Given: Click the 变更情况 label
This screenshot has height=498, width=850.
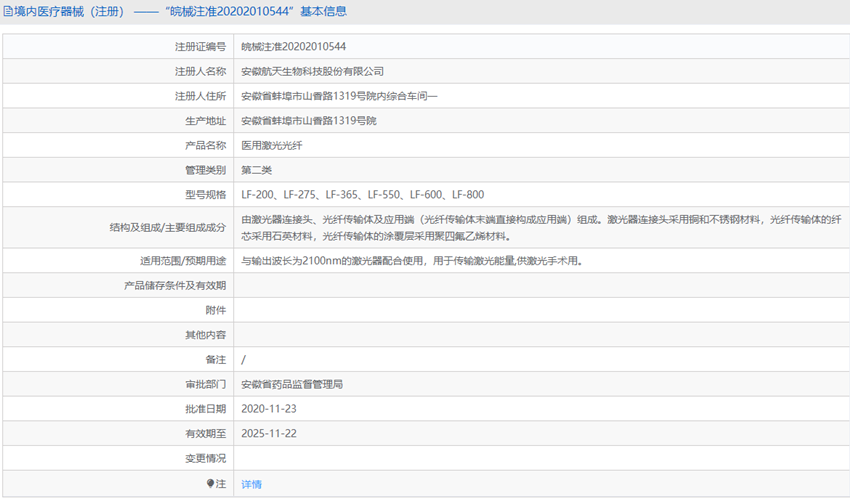Looking at the screenshot, I should [205, 458].
